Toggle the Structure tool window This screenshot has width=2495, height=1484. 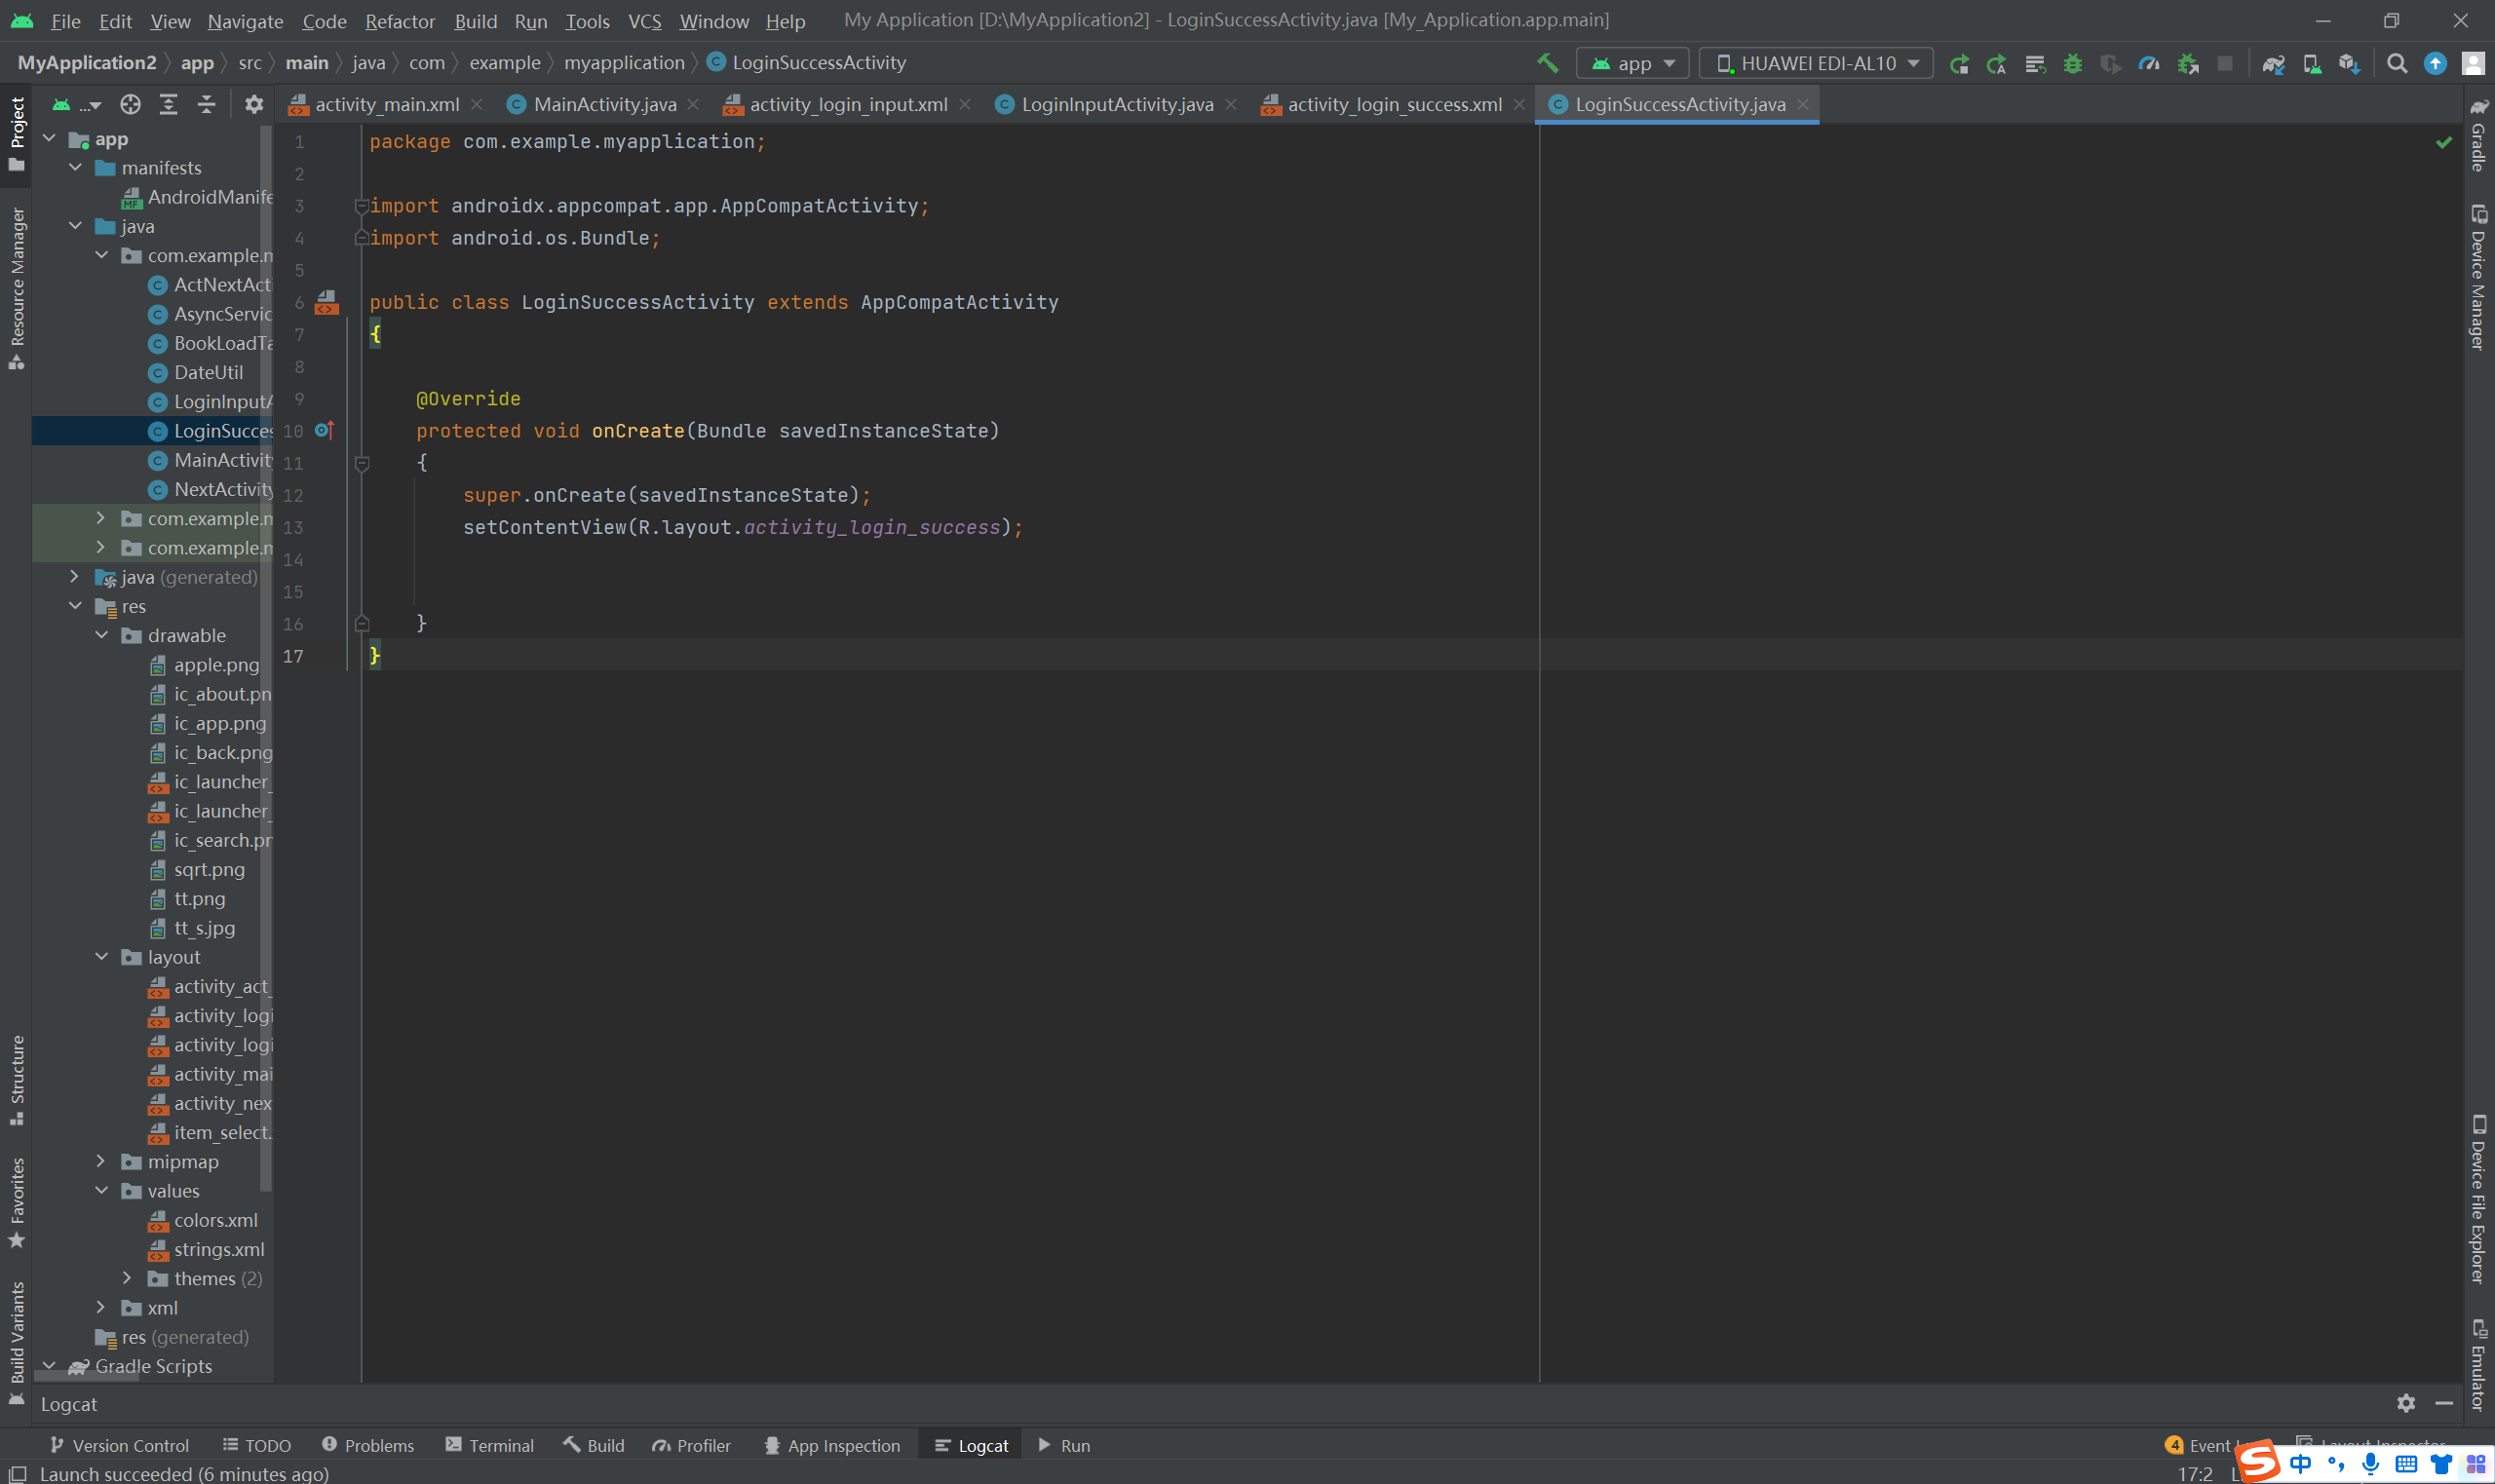17,1080
